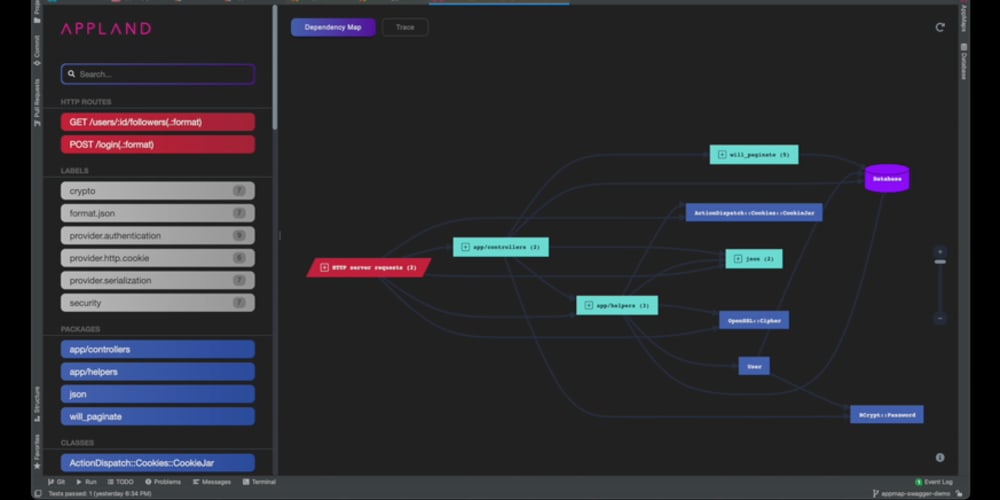
Task: Select the BCrypt::Password node
Action: point(886,415)
